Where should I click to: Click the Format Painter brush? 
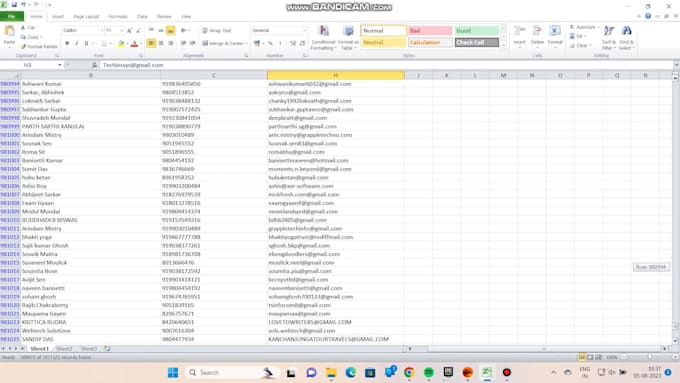click(x=23, y=46)
